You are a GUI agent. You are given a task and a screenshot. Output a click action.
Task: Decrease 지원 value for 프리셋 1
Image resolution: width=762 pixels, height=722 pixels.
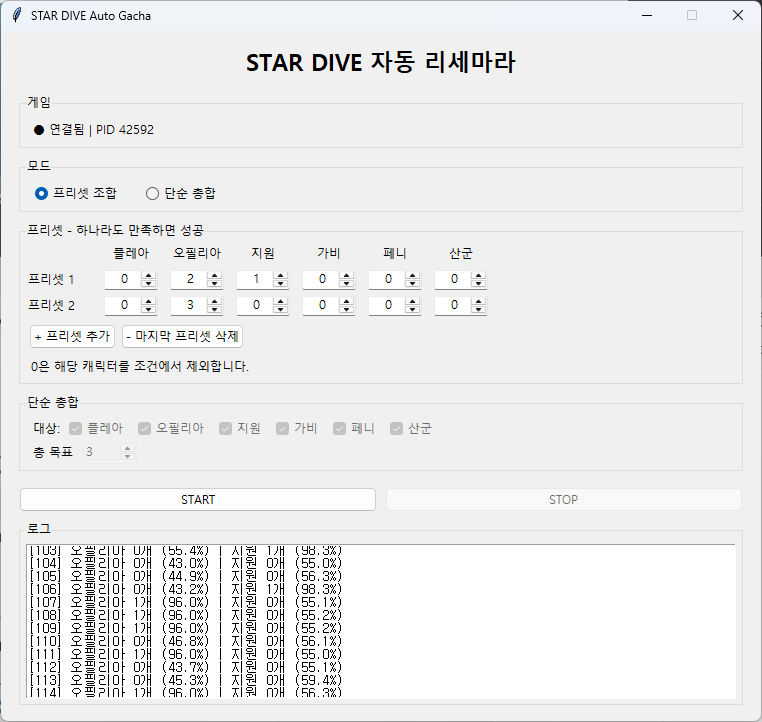tap(280, 283)
